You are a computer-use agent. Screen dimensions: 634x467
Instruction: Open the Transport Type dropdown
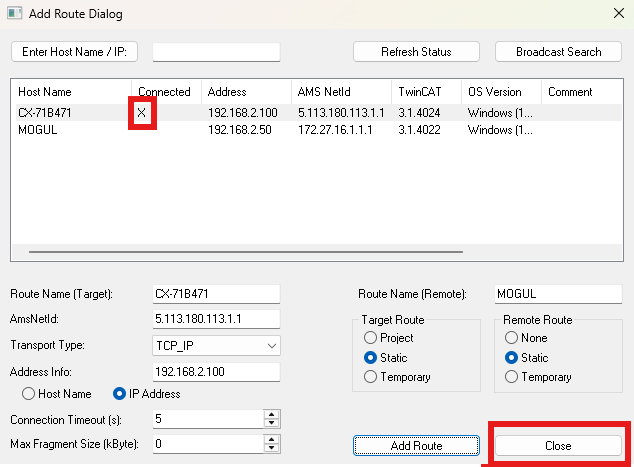[x=272, y=346]
